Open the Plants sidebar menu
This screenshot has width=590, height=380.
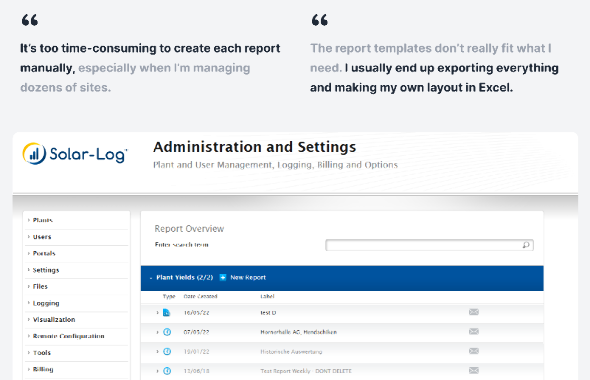coord(77,220)
